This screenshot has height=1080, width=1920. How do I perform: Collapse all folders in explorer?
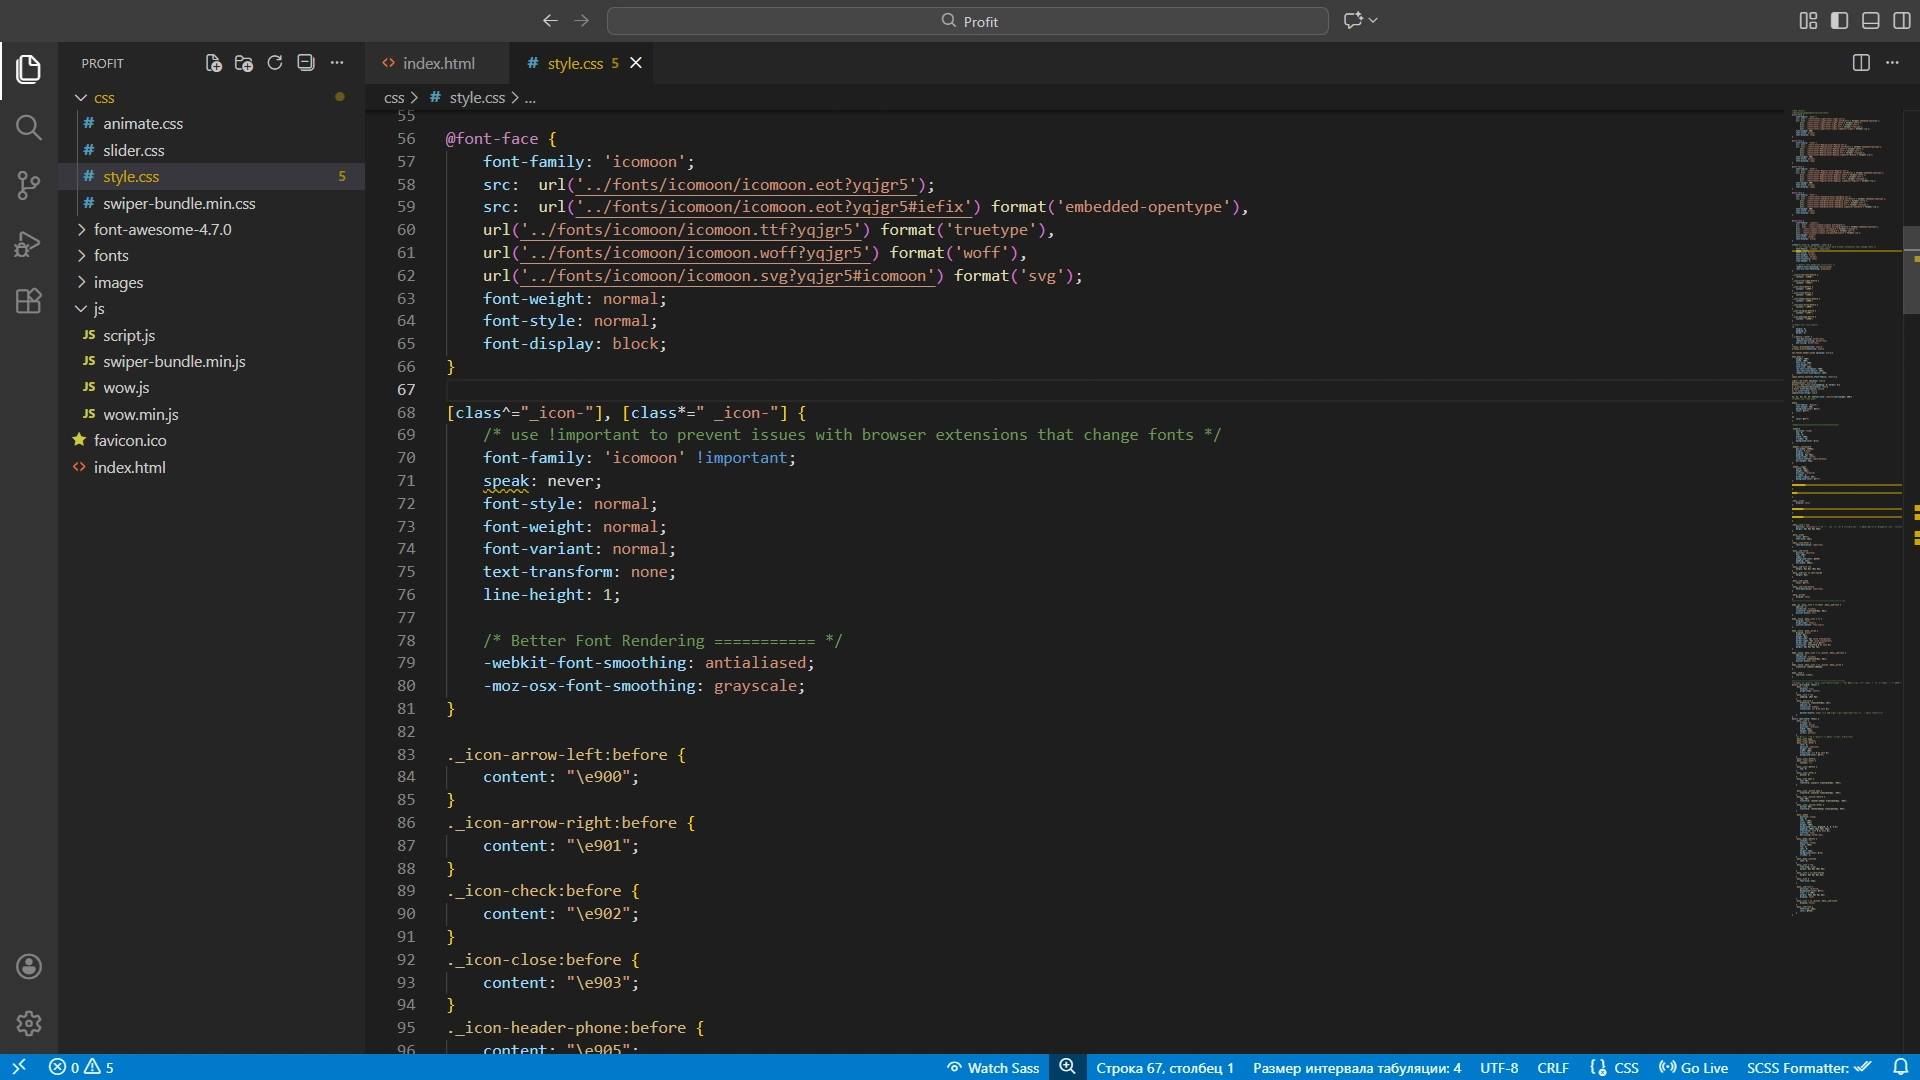306,63
